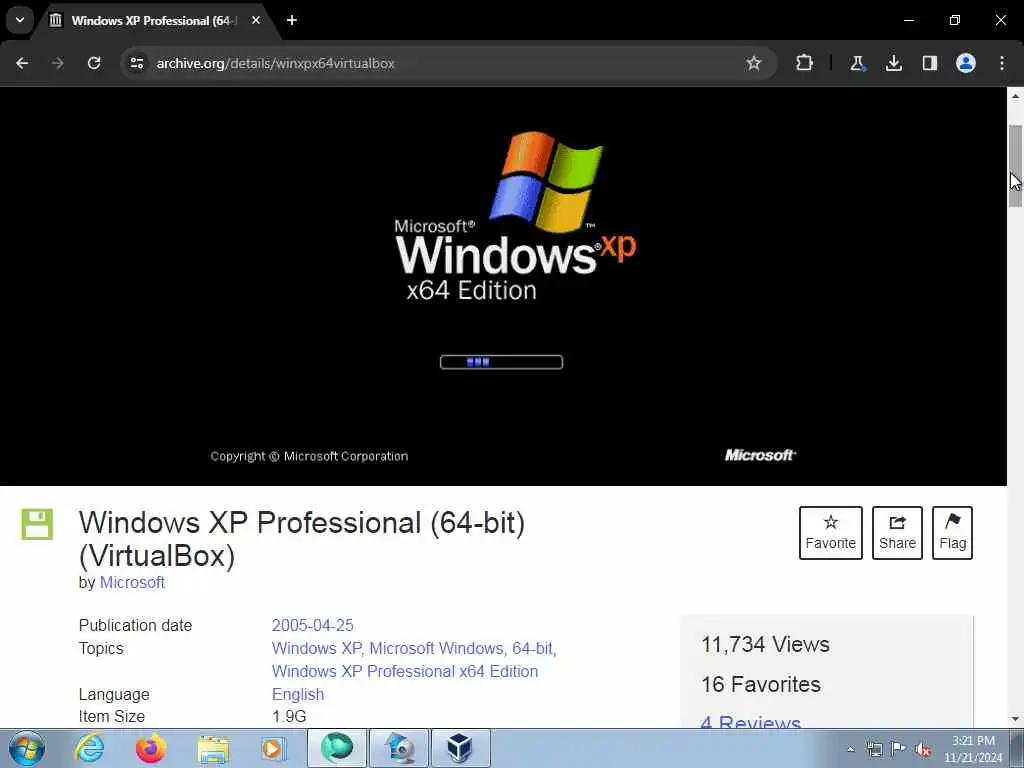Open Windows XP Professional x64 Edition topic

point(405,671)
